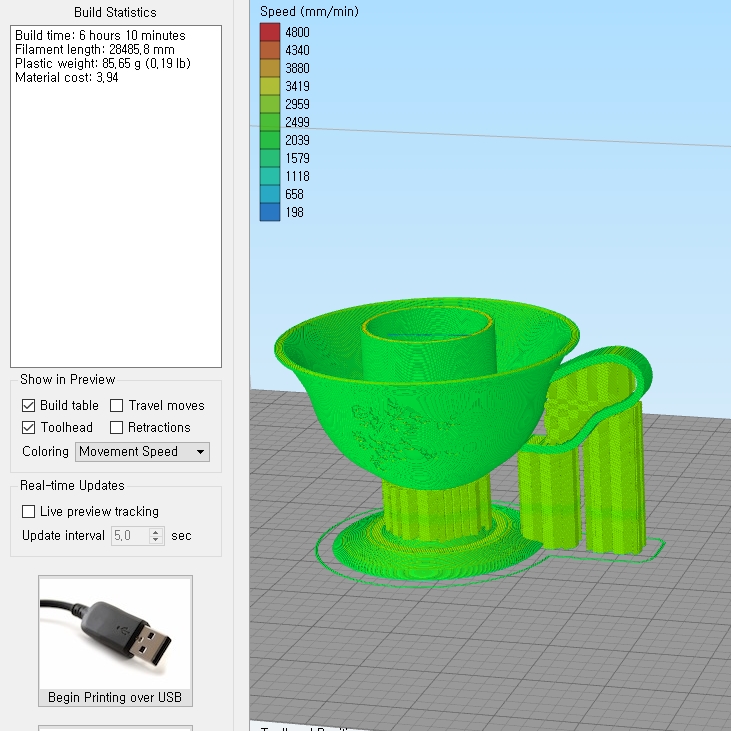731x731 pixels.
Task: Select the Build time statistics line
Action: tap(100, 35)
